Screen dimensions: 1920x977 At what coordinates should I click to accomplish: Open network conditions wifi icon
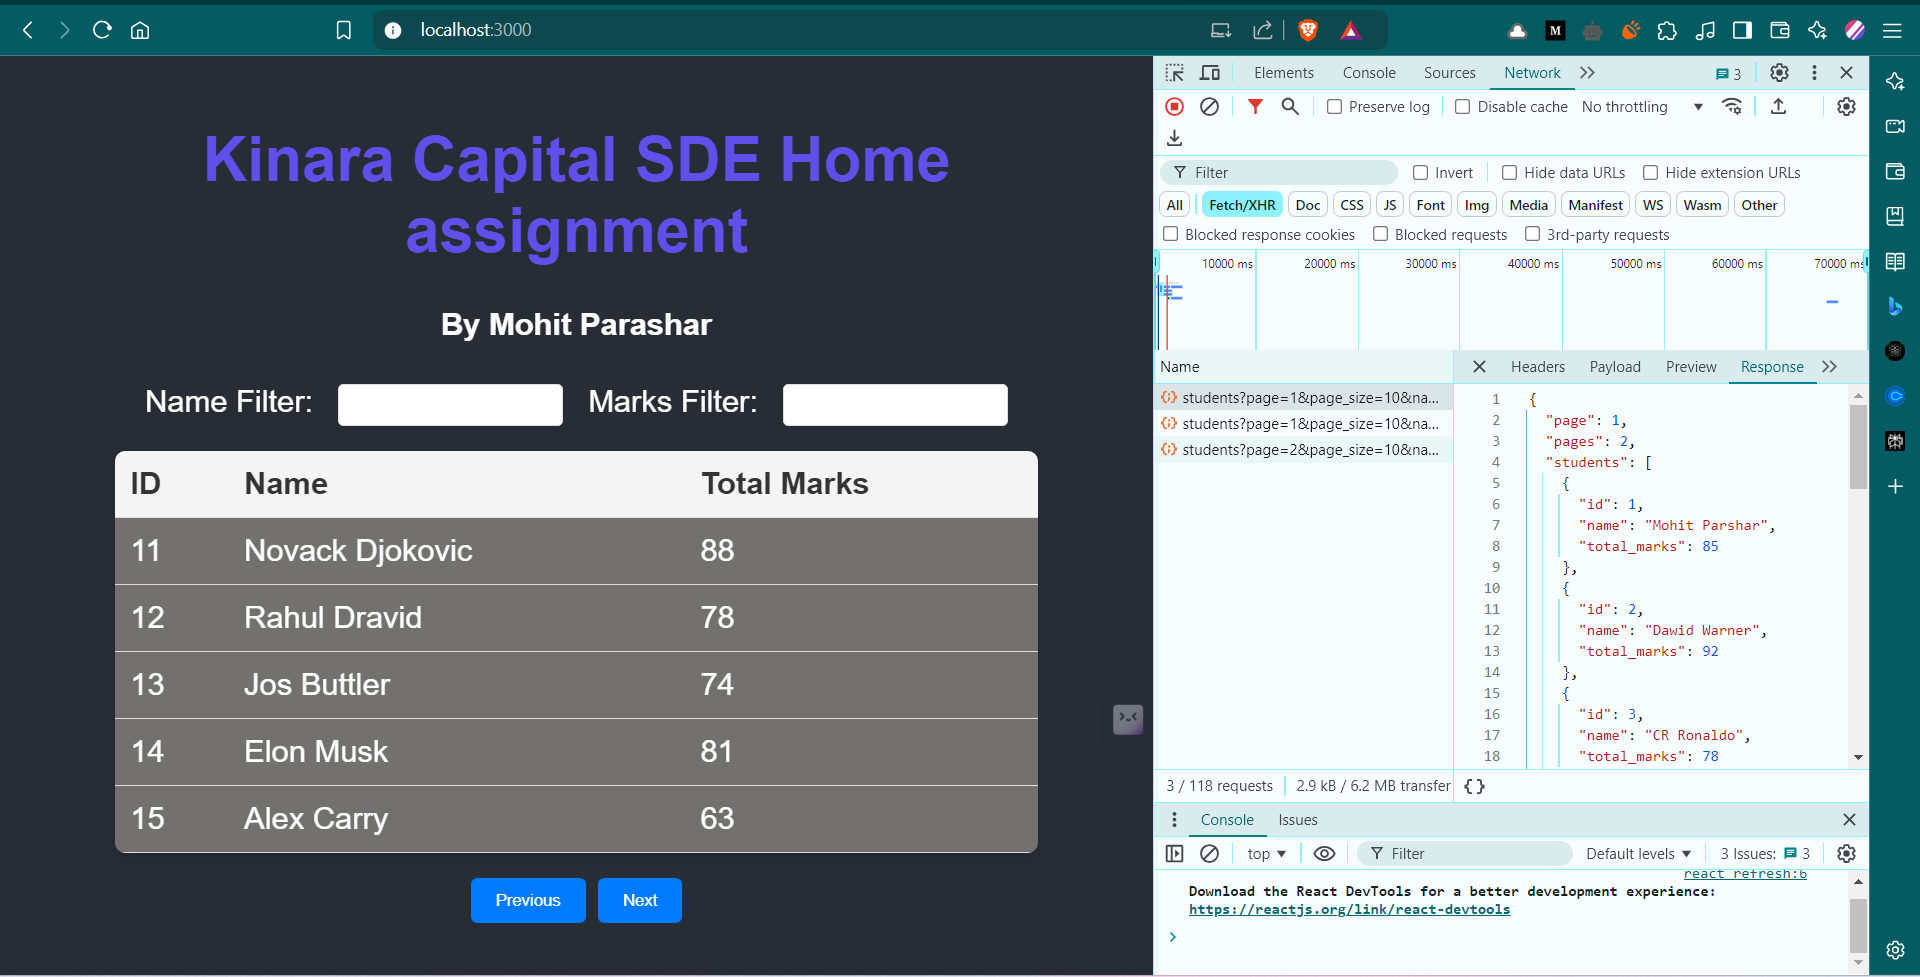tap(1732, 106)
